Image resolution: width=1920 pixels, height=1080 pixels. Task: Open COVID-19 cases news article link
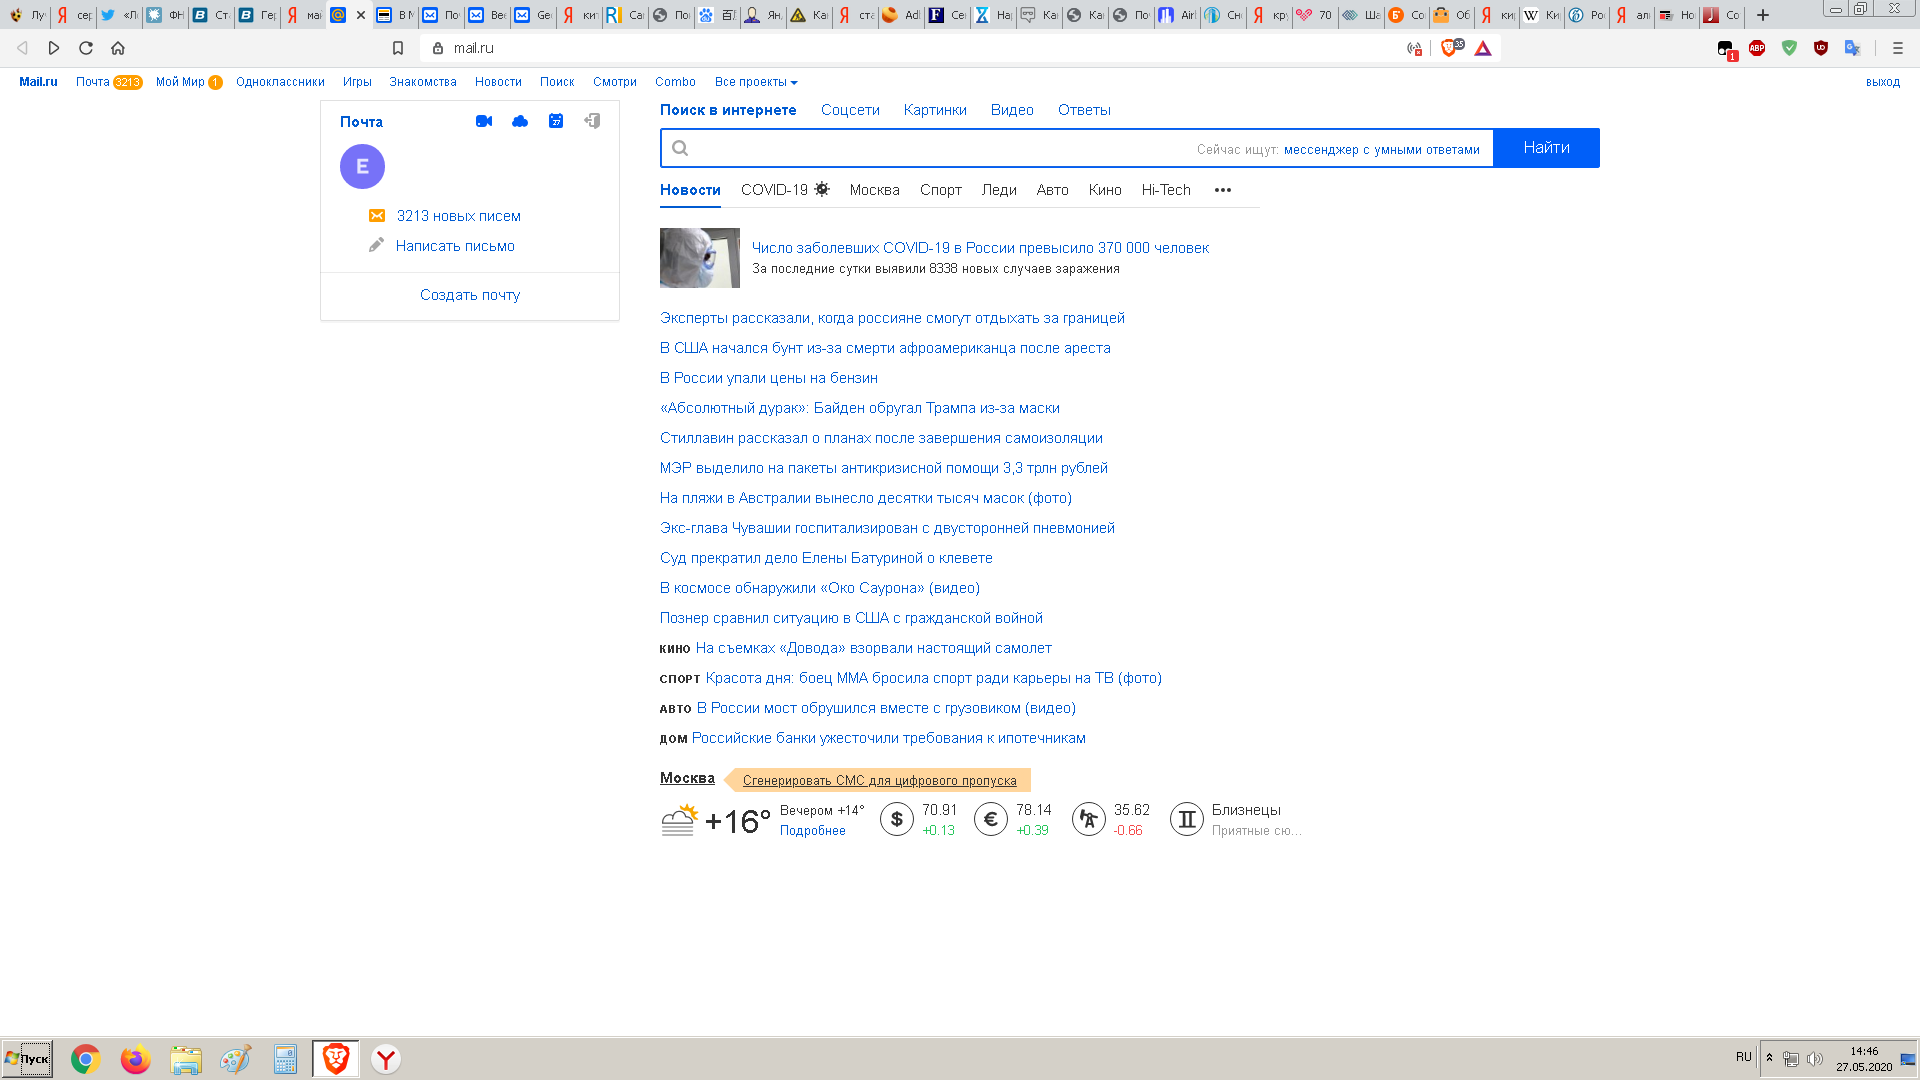click(x=980, y=247)
